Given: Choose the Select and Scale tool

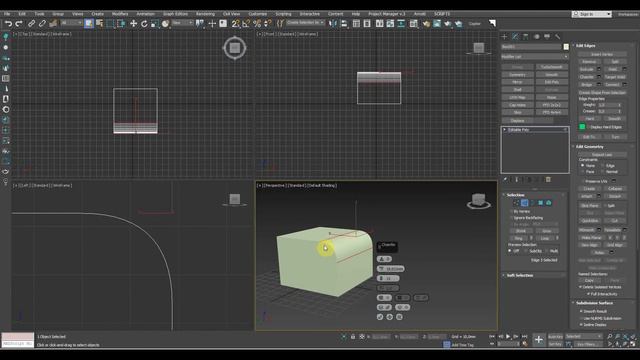Looking at the screenshot, I should point(154,24).
